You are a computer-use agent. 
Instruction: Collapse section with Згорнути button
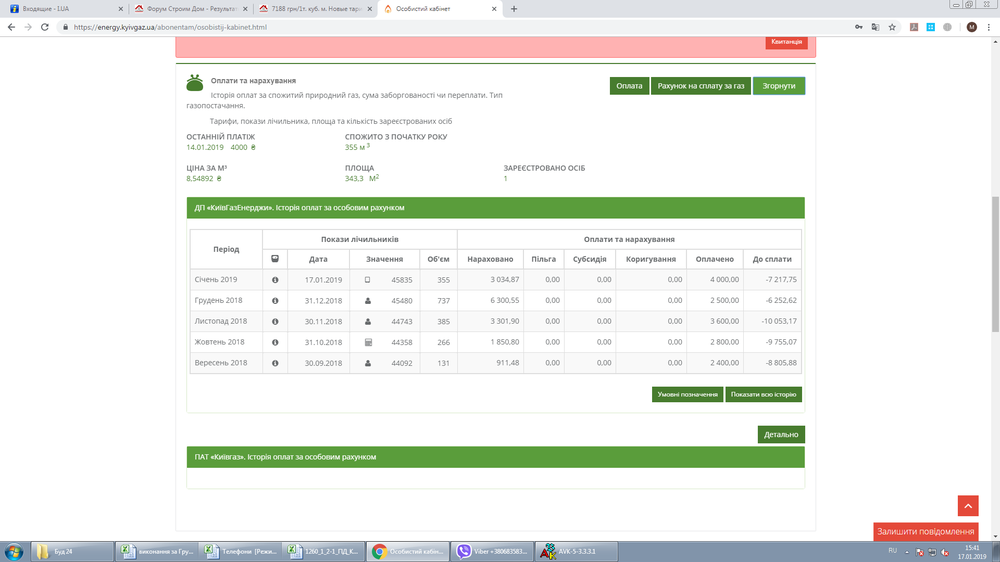[779, 85]
